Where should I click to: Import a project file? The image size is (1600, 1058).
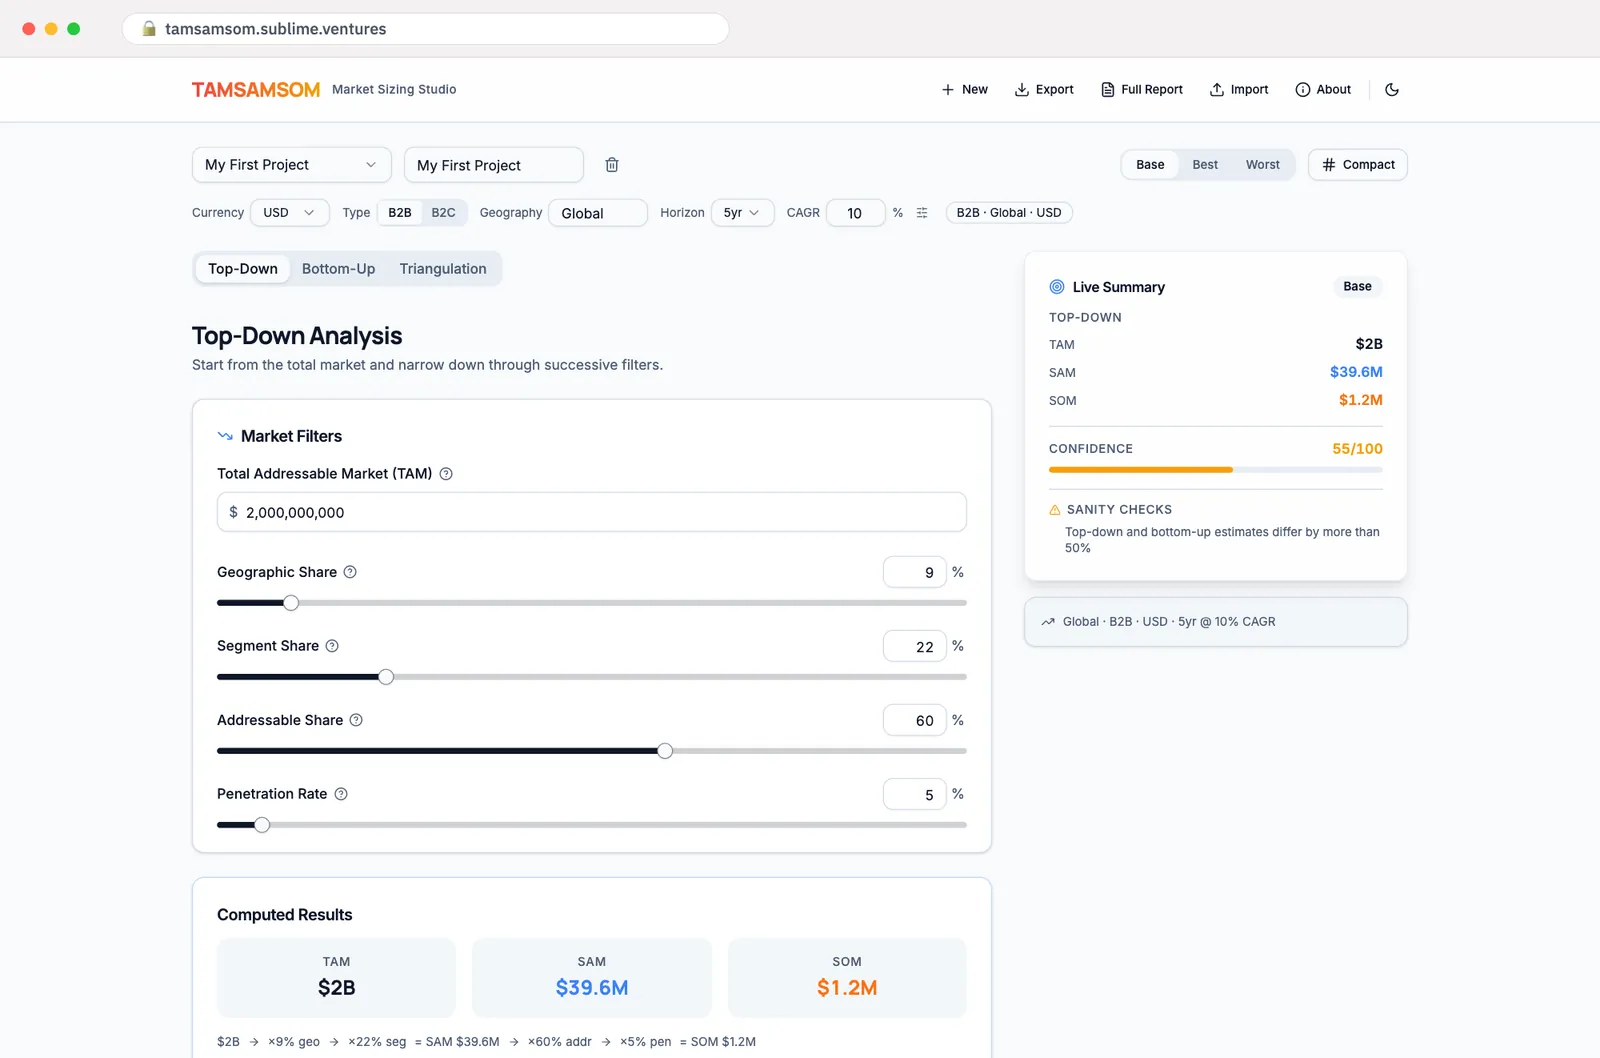pyautogui.click(x=1239, y=90)
